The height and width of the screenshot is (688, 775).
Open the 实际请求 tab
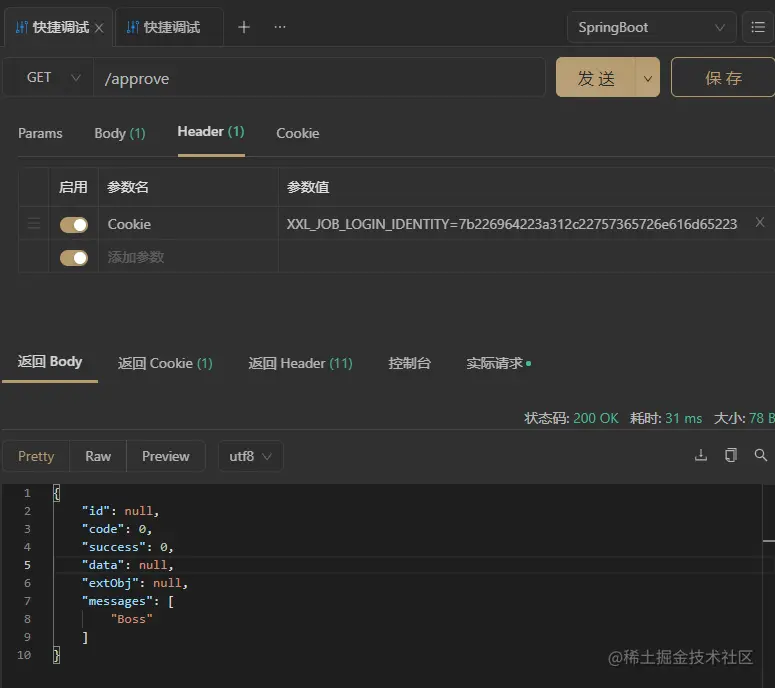[x=498, y=364]
